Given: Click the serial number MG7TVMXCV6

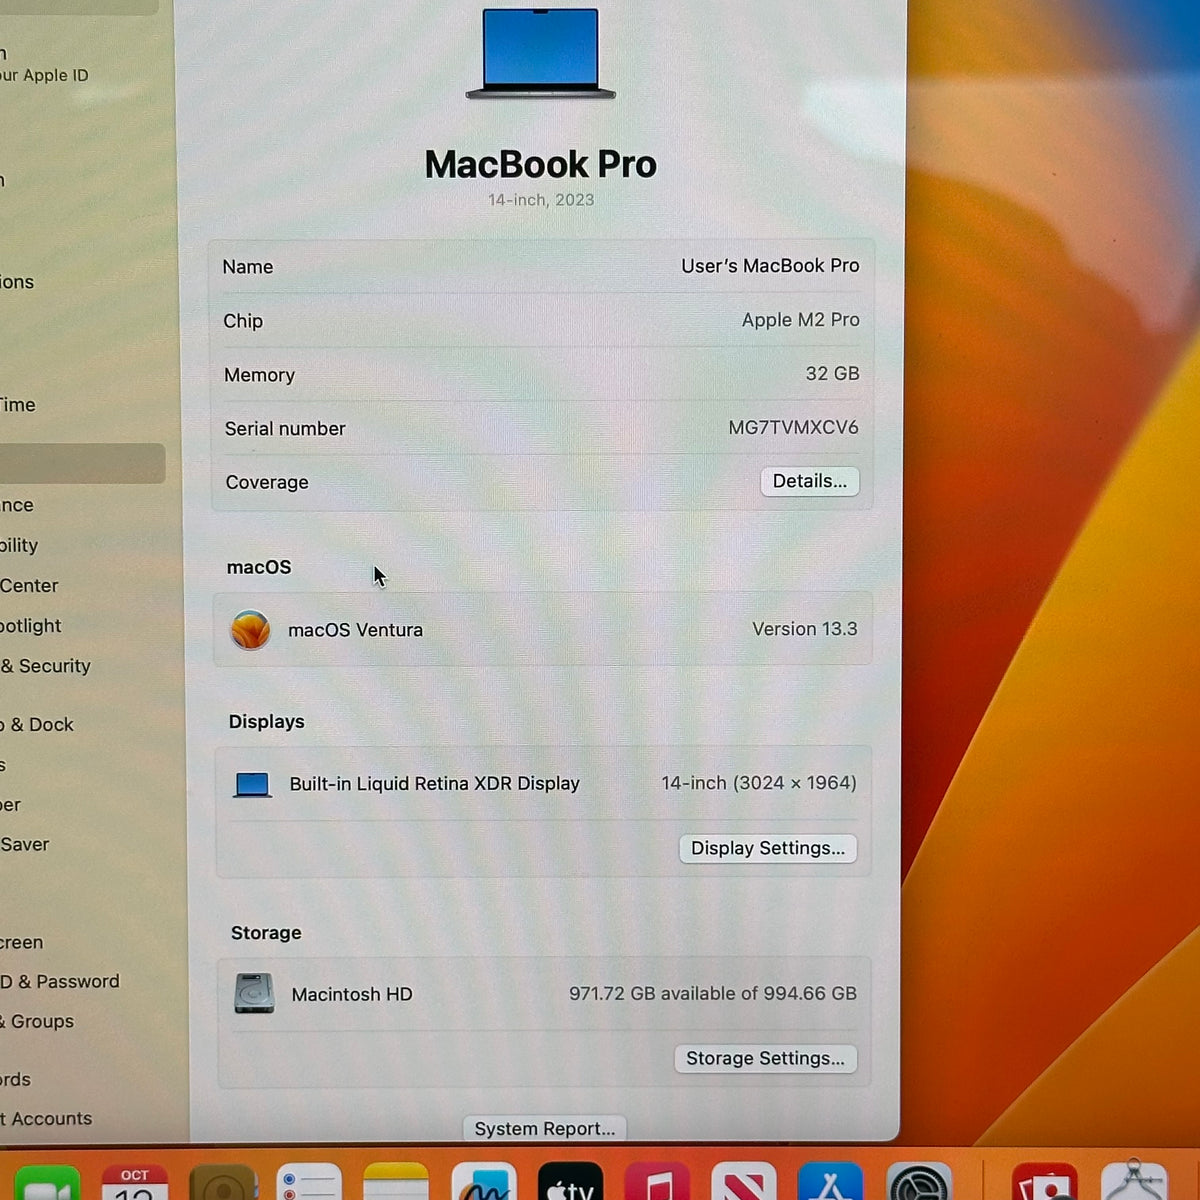Looking at the screenshot, I should (x=793, y=427).
